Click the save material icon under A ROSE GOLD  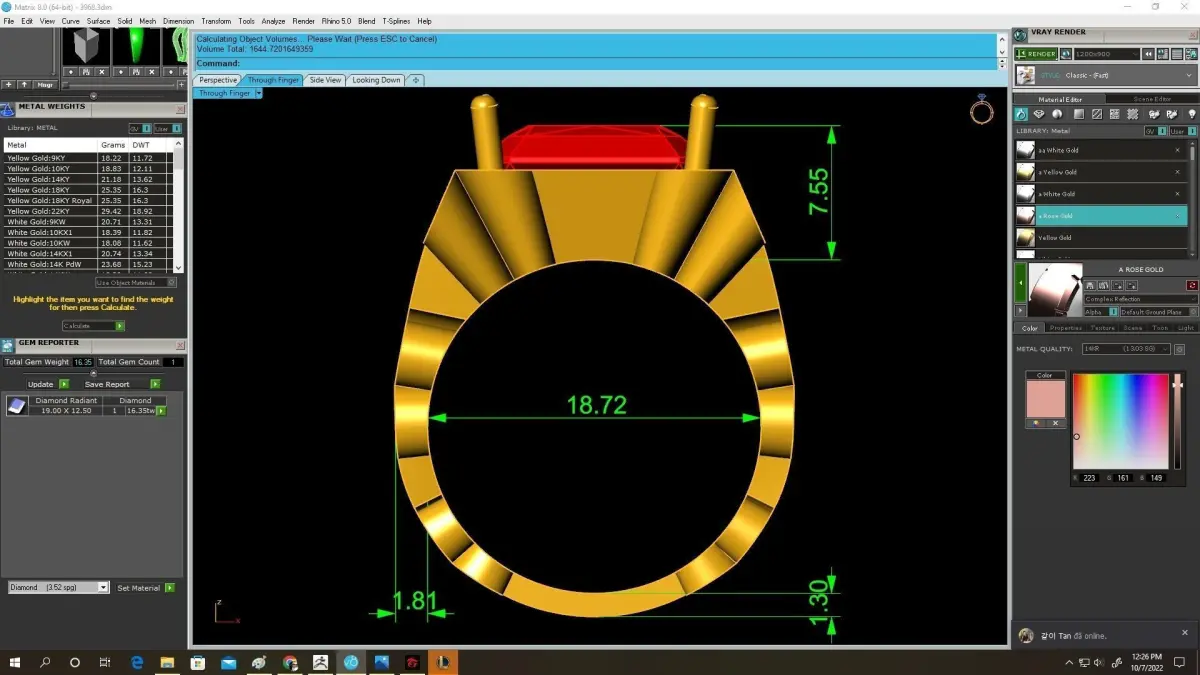coord(1092,286)
